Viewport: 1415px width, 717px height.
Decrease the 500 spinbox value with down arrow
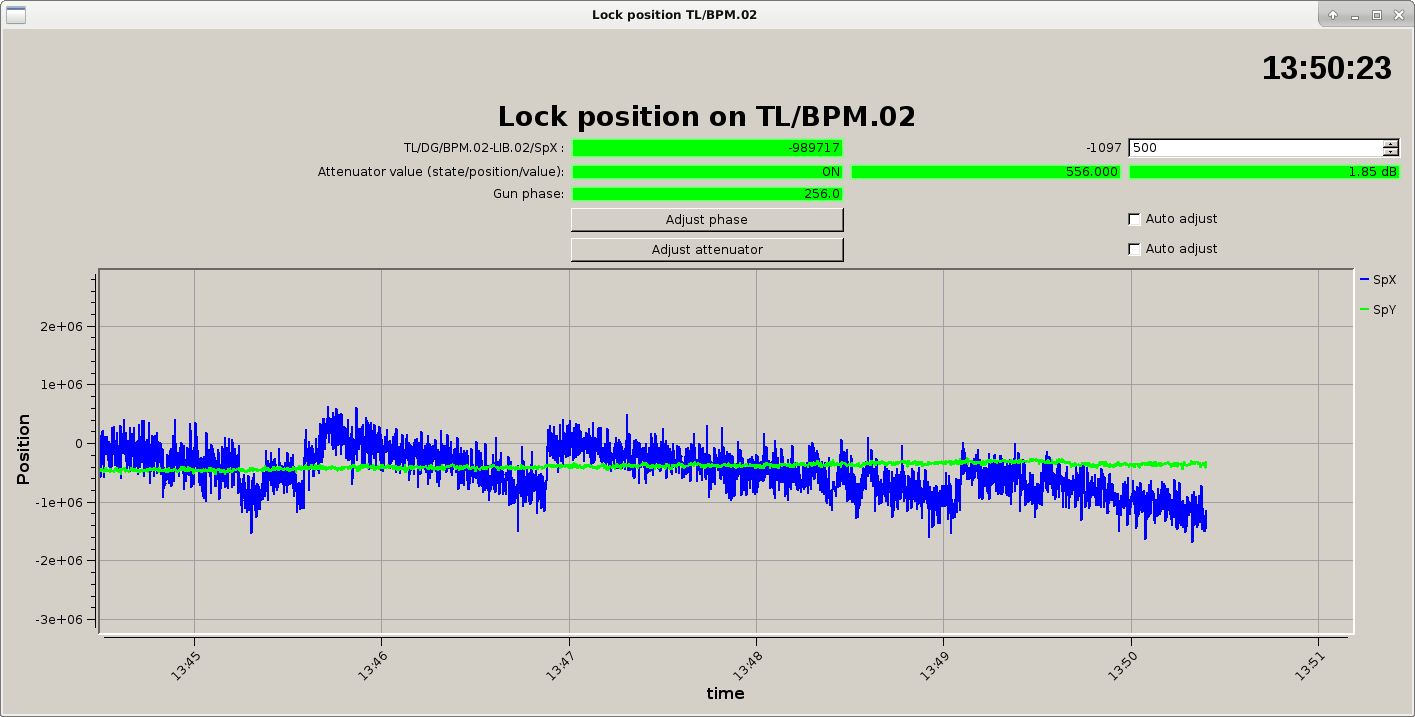(x=1390, y=152)
